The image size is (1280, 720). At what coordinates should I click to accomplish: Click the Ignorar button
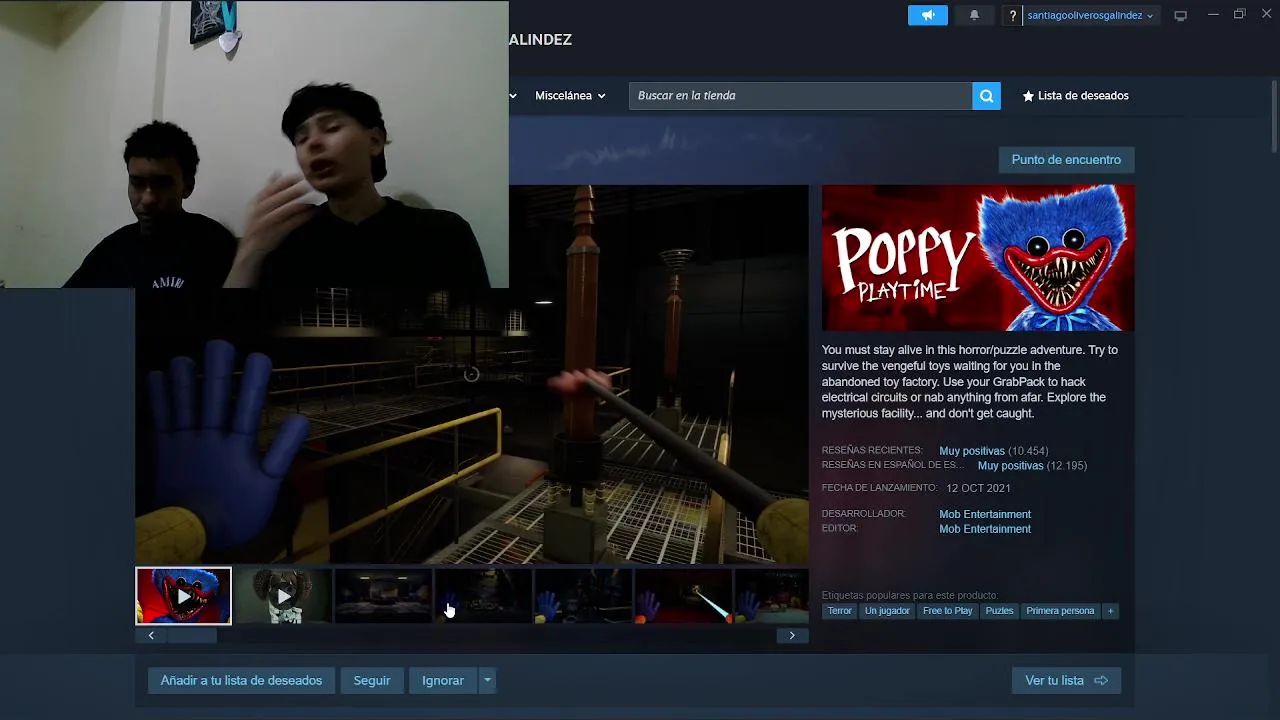coord(443,681)
